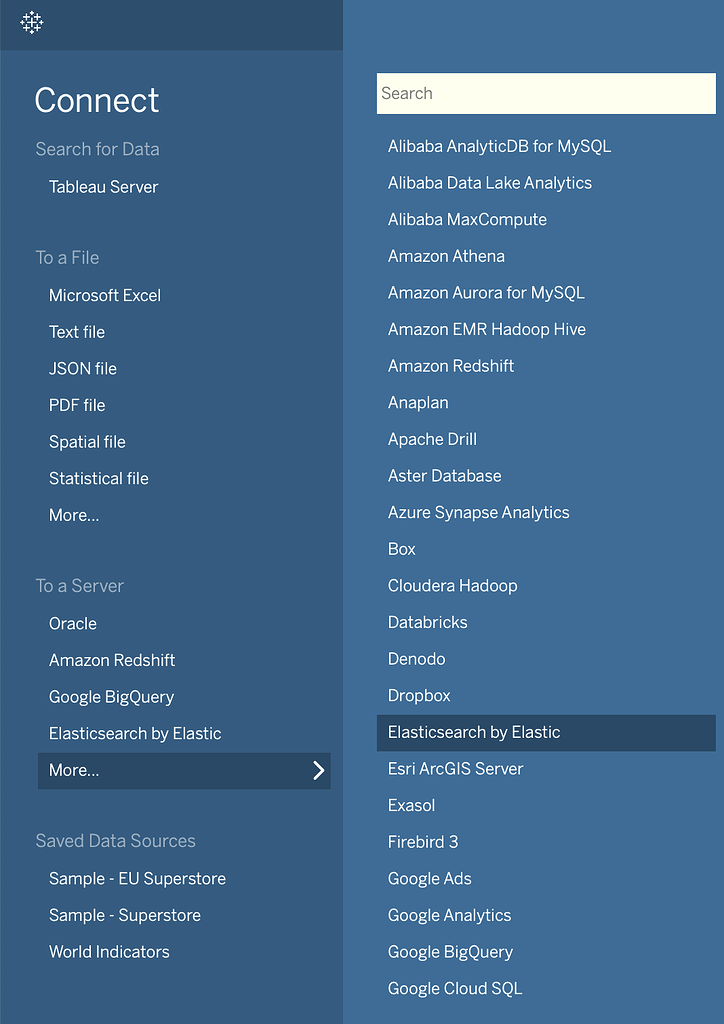724x1024 pixels.
Task: Connect to a Statistical file
Action: [98, 478]
